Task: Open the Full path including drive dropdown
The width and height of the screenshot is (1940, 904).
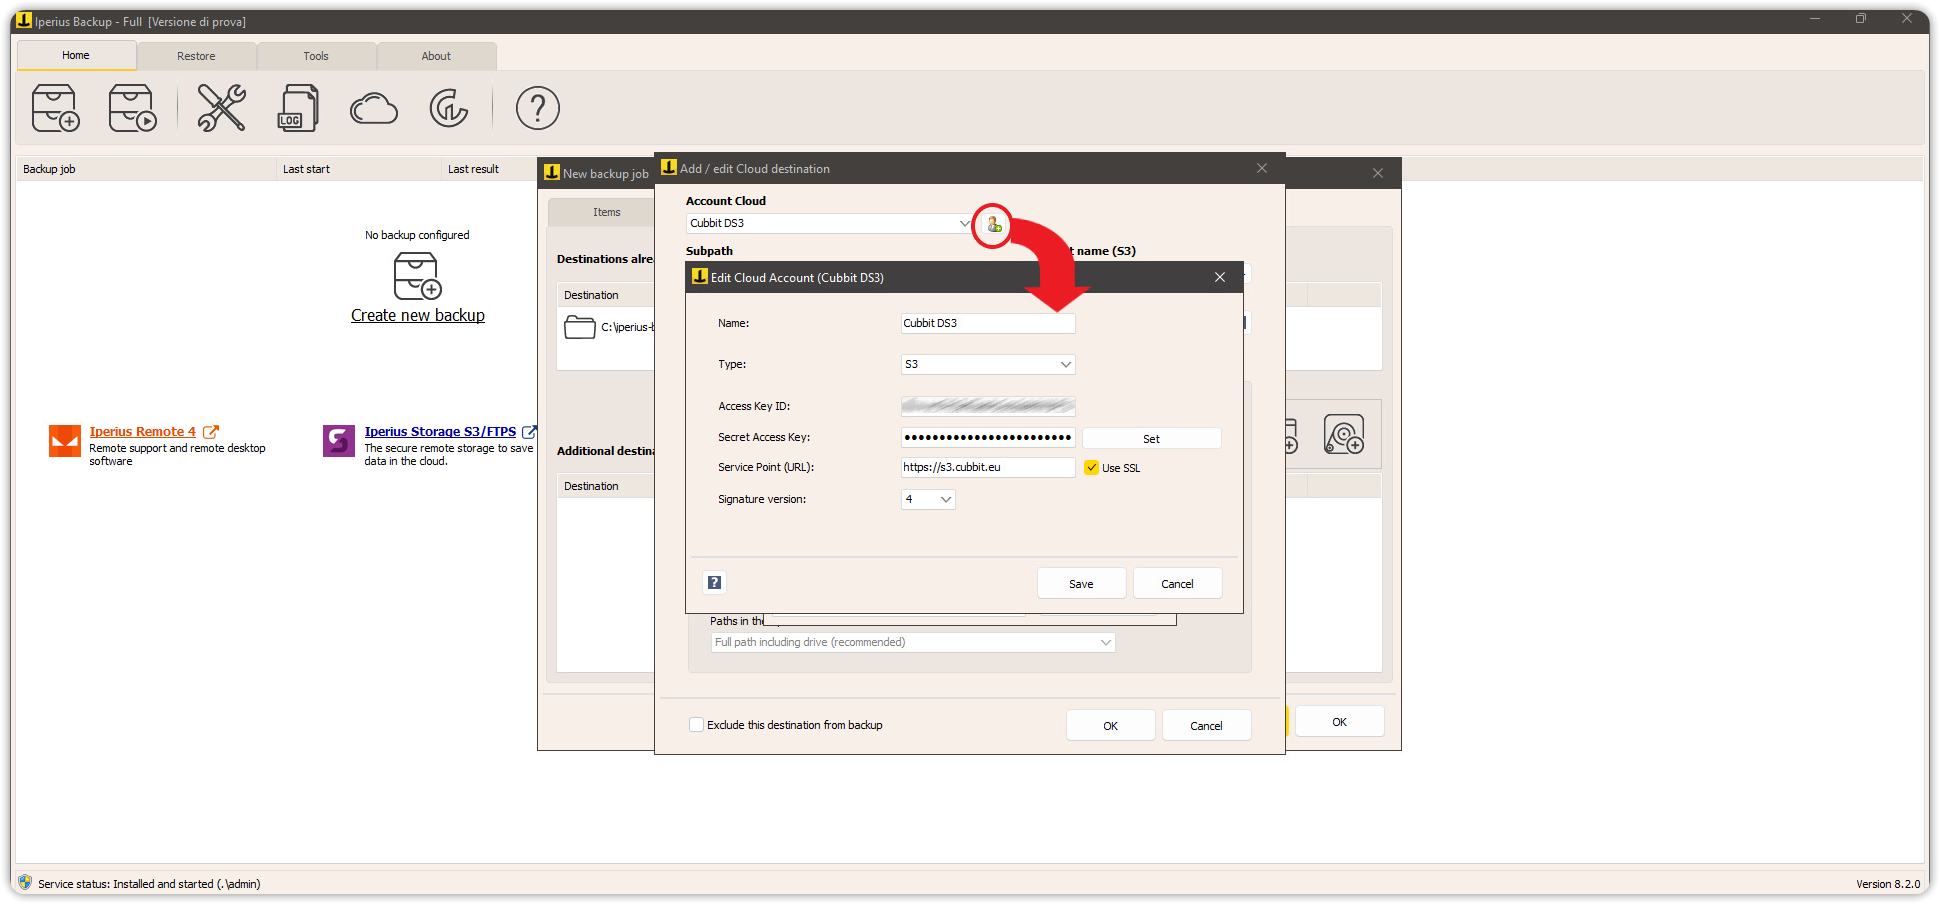Action: (913, 642)
